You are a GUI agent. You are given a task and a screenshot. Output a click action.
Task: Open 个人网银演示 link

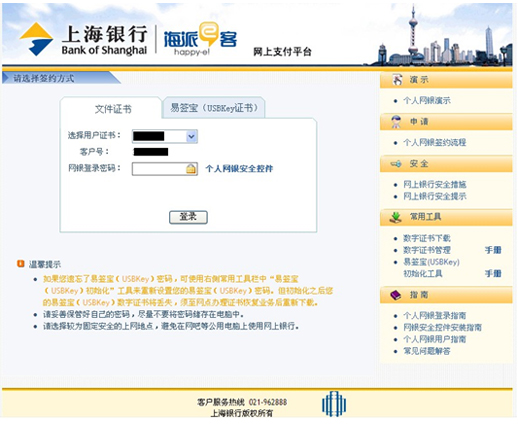tap(427, 100)
